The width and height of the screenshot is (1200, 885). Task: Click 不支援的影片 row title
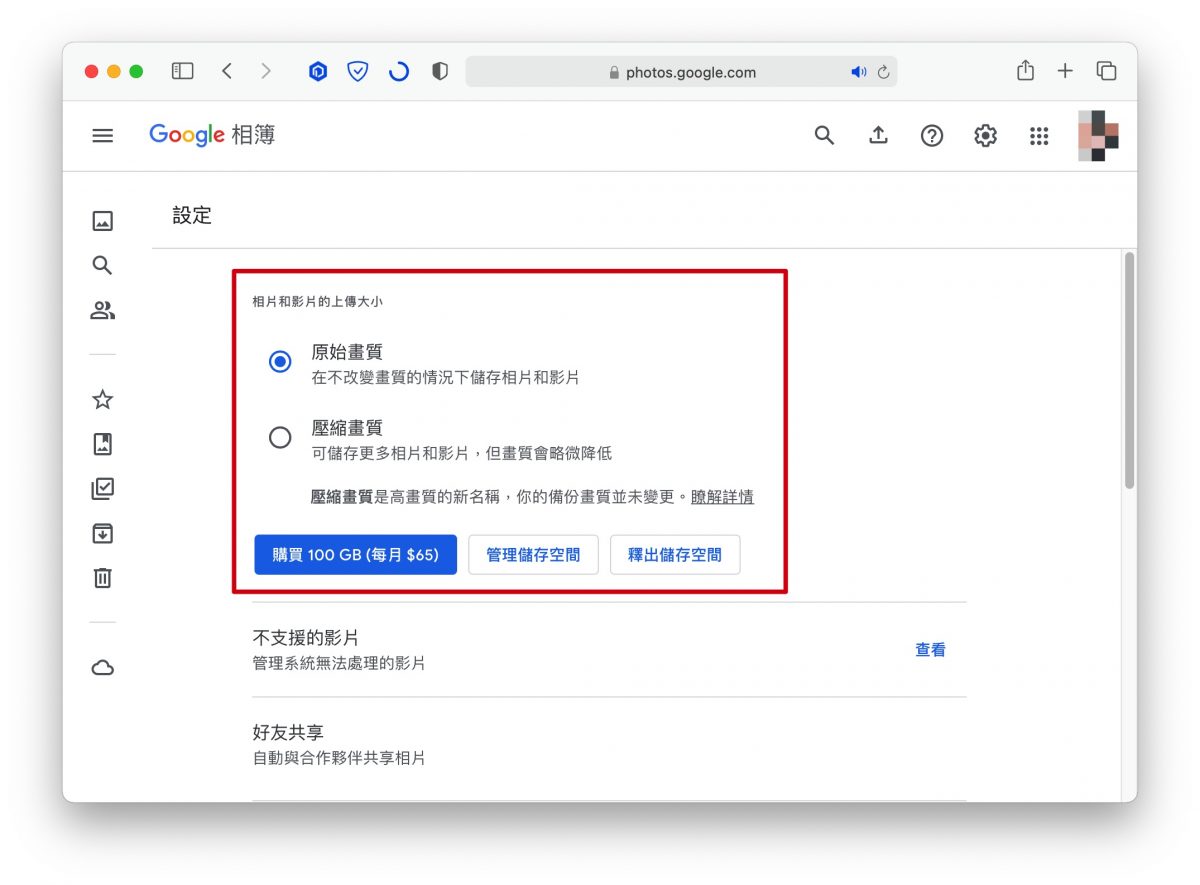point(306,637)
